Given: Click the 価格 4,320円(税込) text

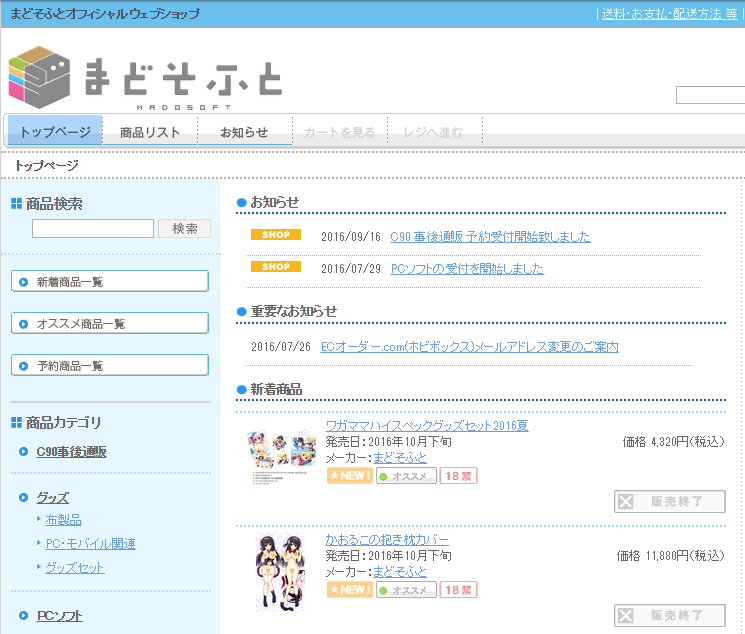Looking at the screenshot, I should (673, 442).
